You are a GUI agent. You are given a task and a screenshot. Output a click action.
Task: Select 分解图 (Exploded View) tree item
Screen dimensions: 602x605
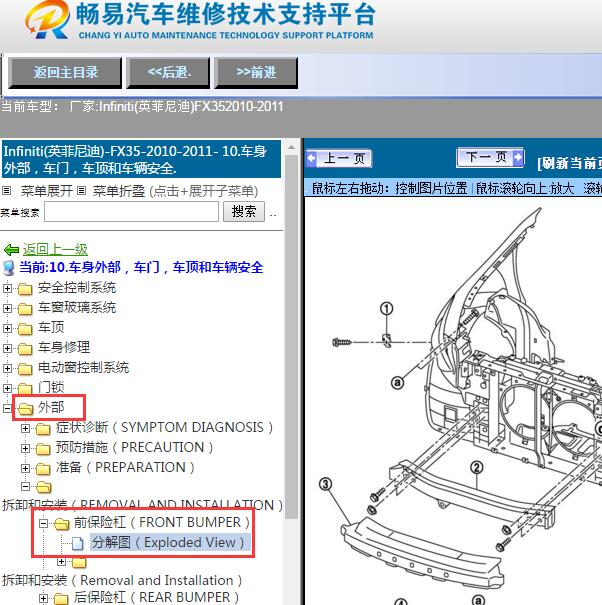click(168, 542)
